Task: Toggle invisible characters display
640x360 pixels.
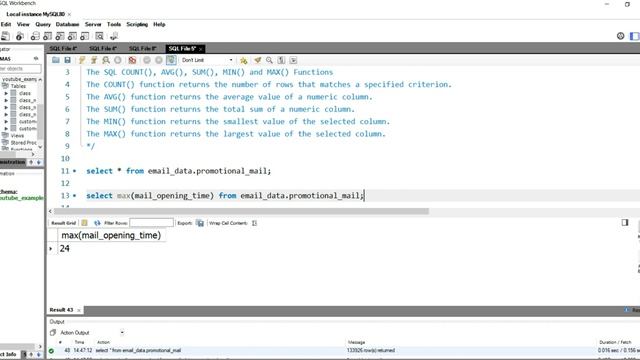Action: 281,60
